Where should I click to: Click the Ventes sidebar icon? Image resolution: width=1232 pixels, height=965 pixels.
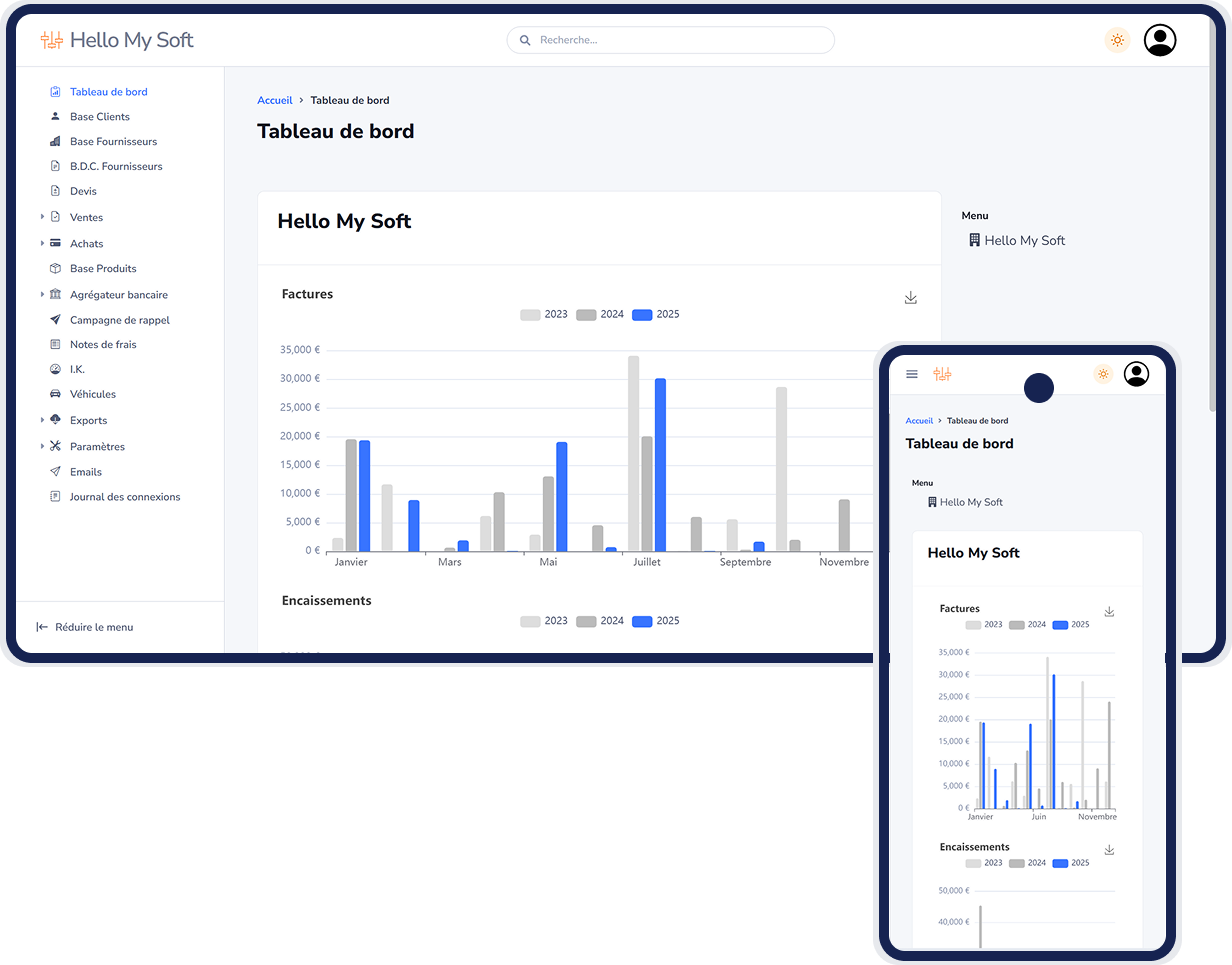56,217
